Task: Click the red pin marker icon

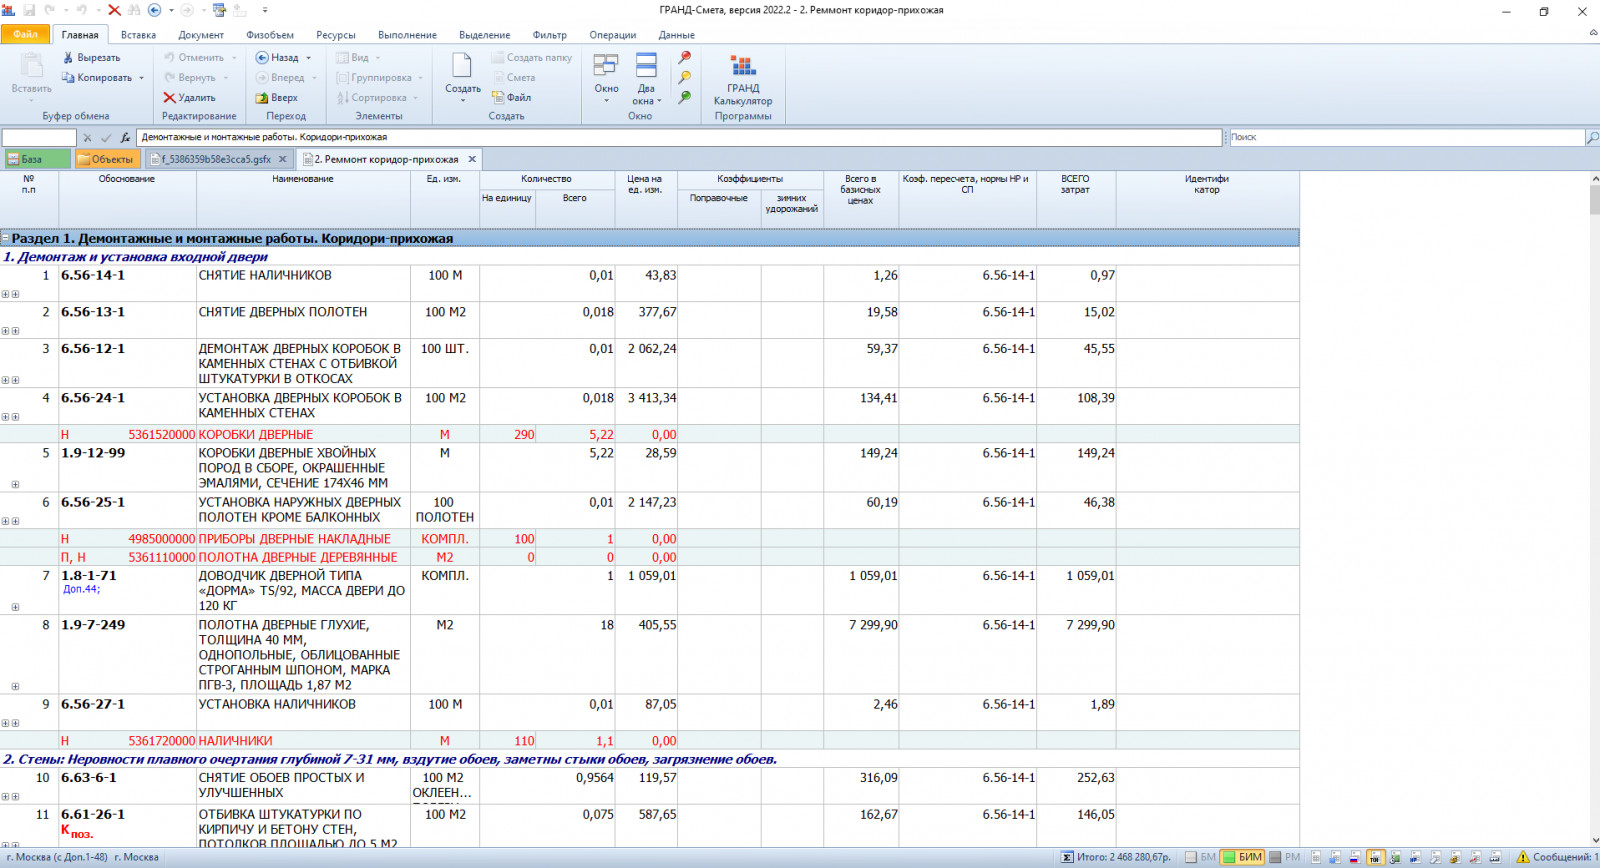Action: coord(684,58)
